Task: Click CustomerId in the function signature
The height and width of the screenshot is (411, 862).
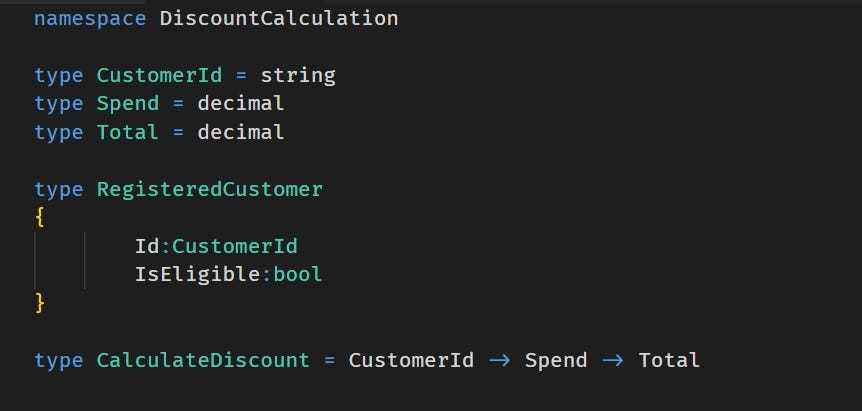Action: [x=411, y=360]
